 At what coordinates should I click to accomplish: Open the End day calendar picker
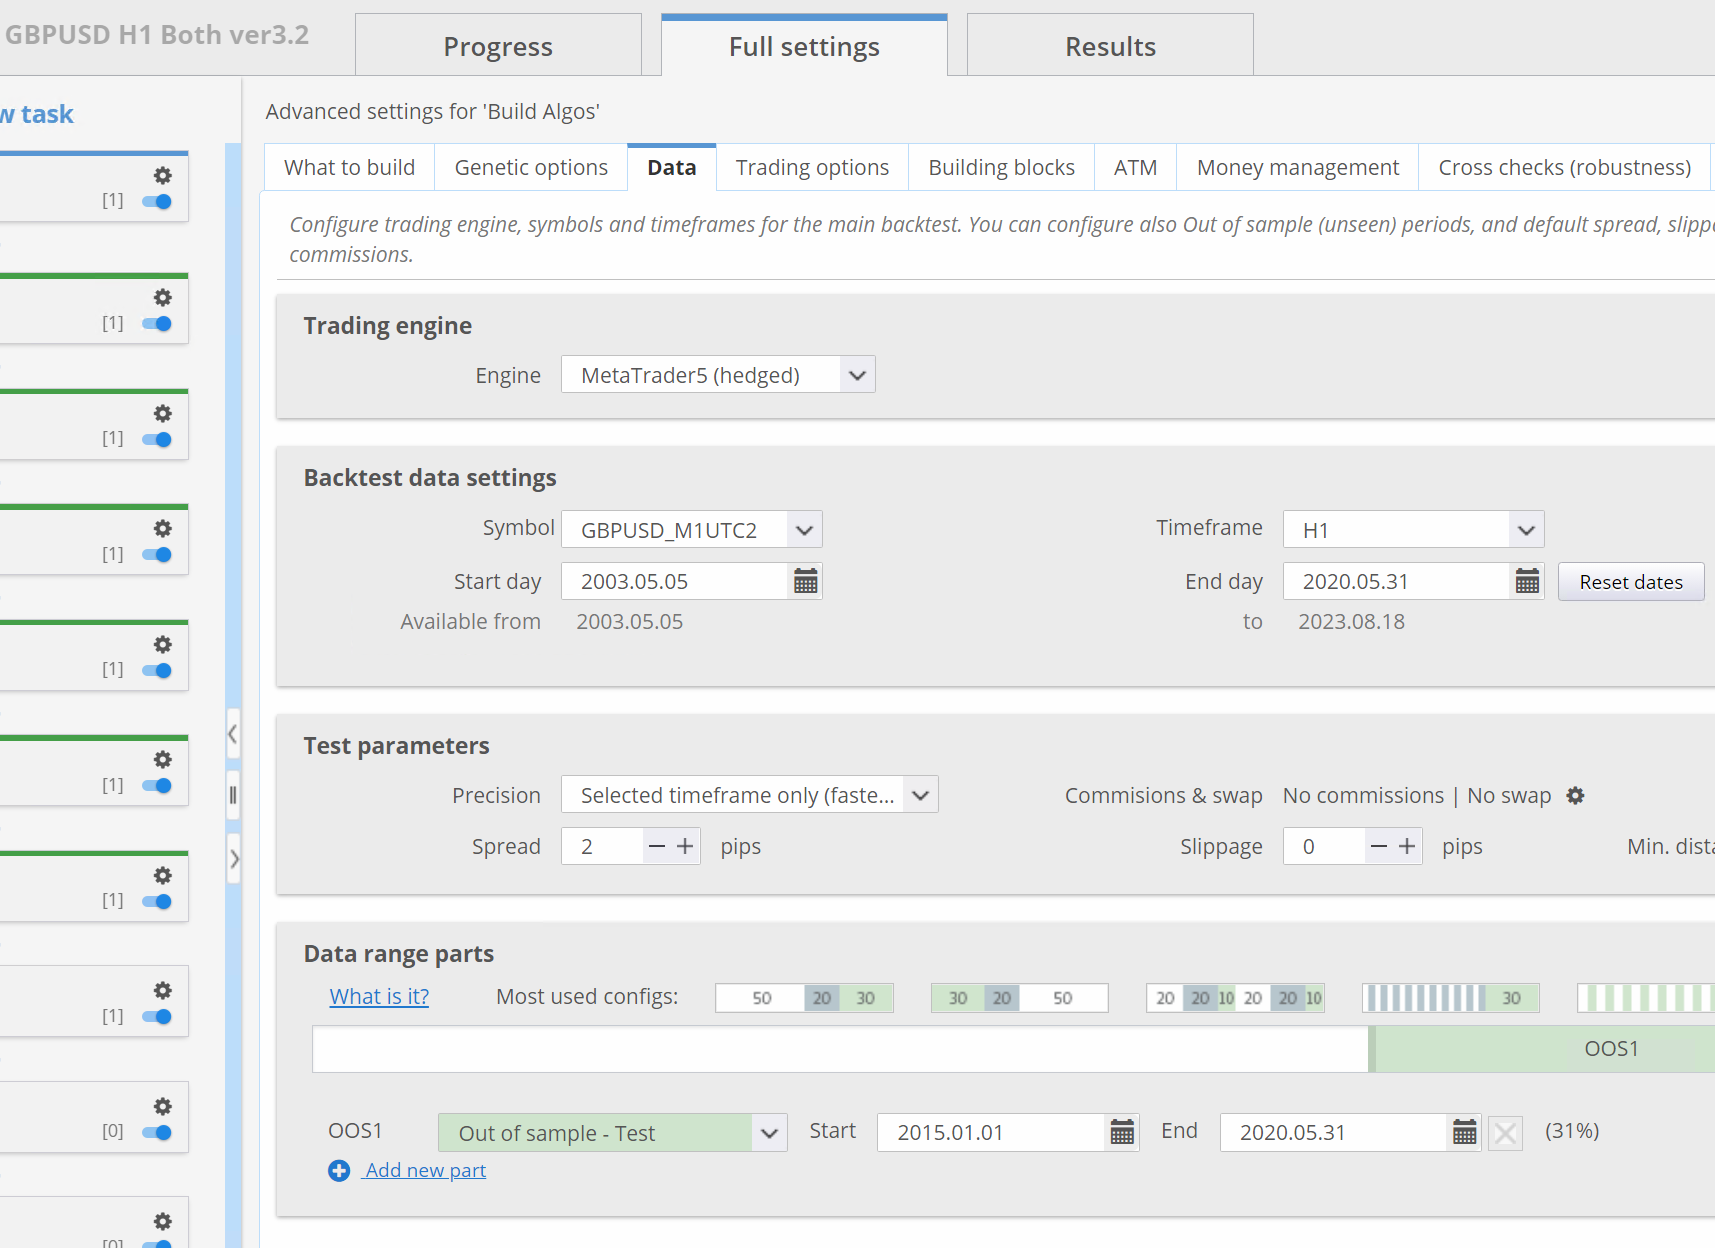click(x=1526, y=581)
